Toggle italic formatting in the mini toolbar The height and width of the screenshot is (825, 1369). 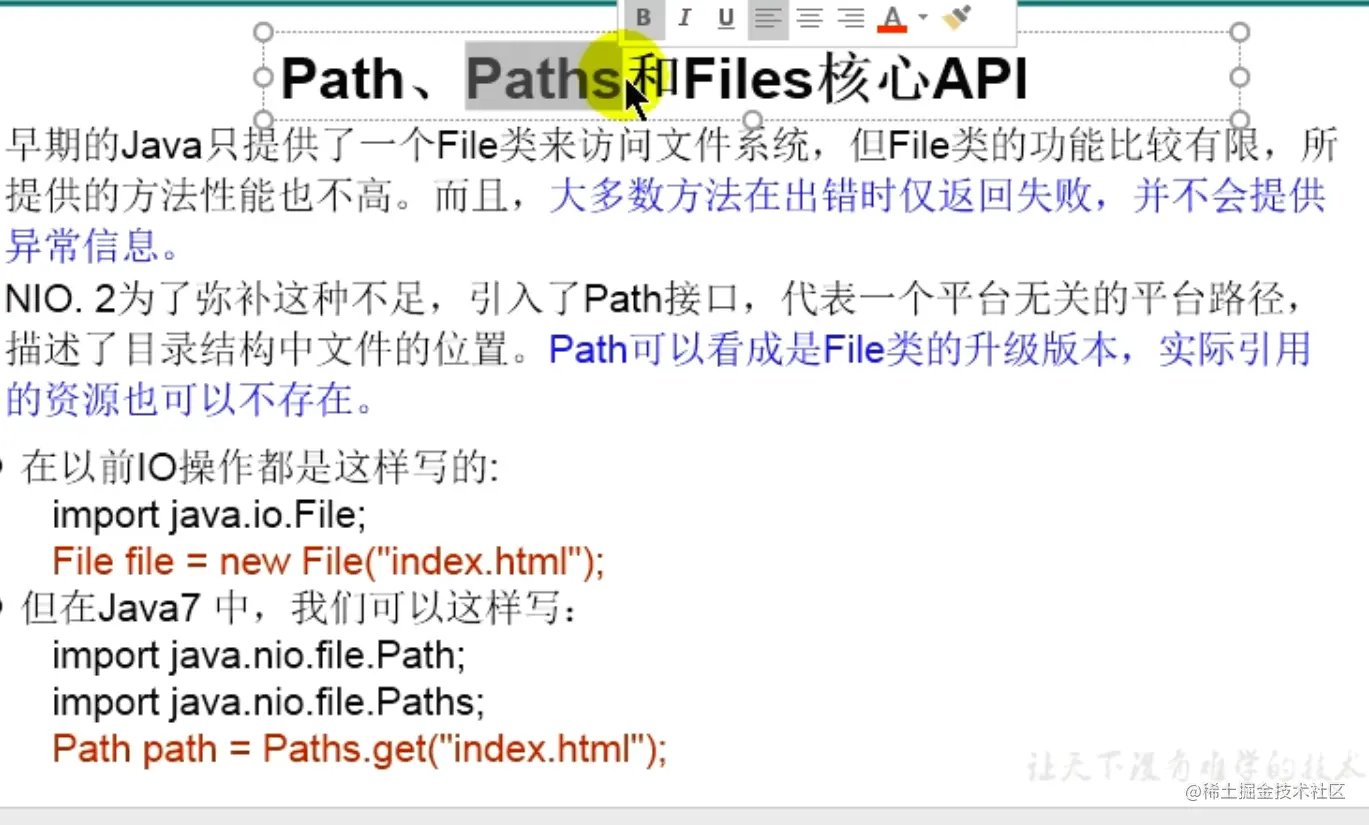tap(685, 18)
